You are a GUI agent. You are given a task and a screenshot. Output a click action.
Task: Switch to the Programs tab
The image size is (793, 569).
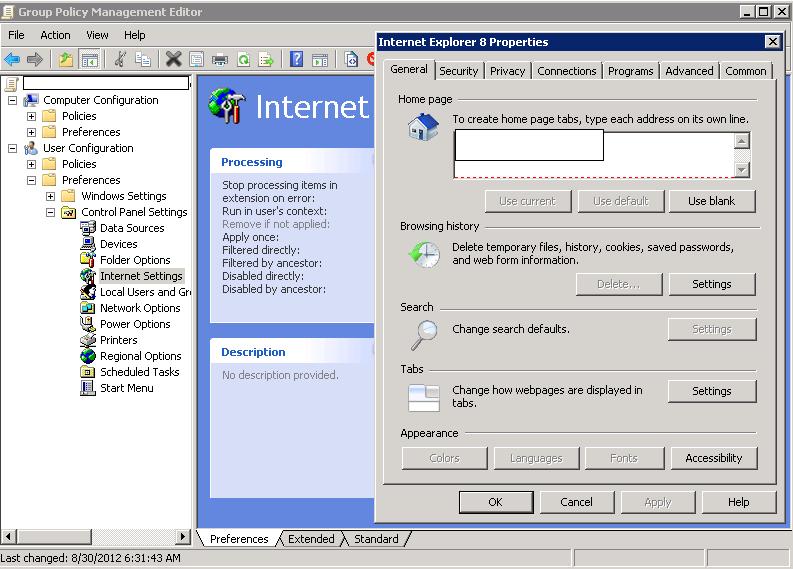(x=631, y=71)
